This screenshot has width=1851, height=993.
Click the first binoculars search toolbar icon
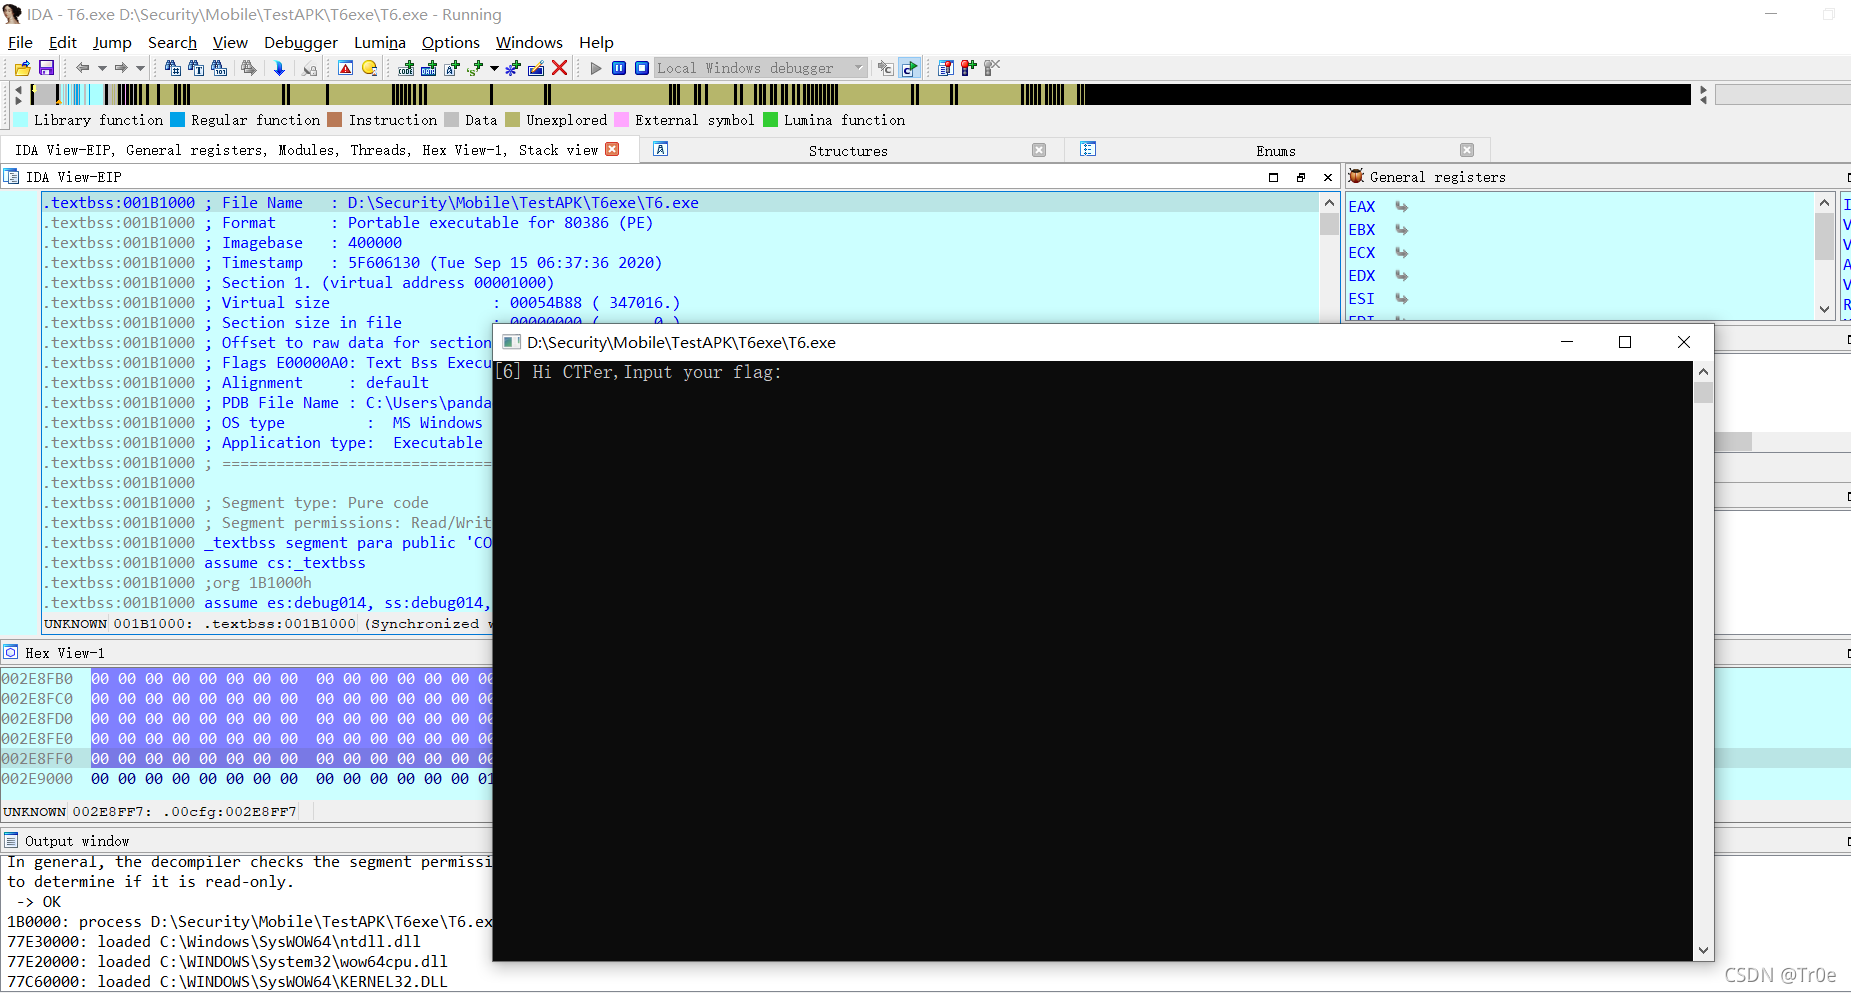point(173,68)
